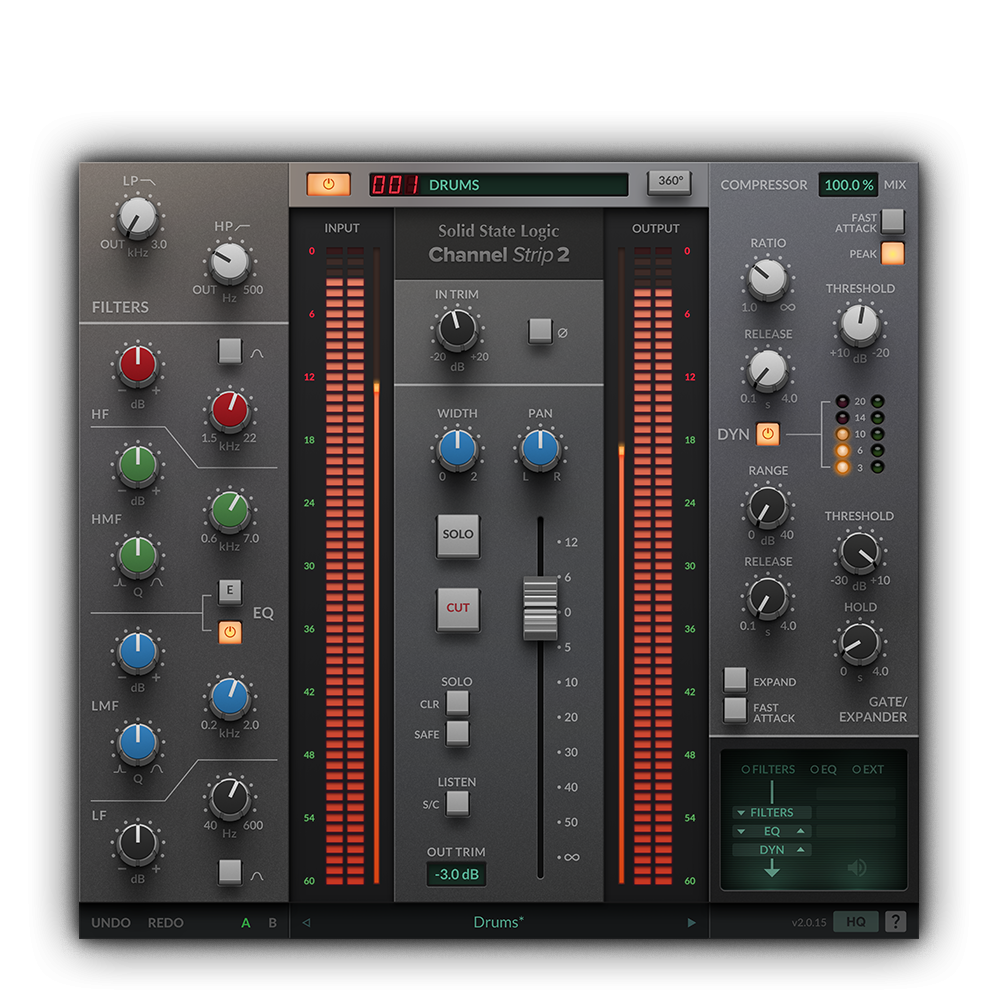Enable gate/expander FAST ATTACK switch
This screenshot has height=1000, width=999.
735,710
